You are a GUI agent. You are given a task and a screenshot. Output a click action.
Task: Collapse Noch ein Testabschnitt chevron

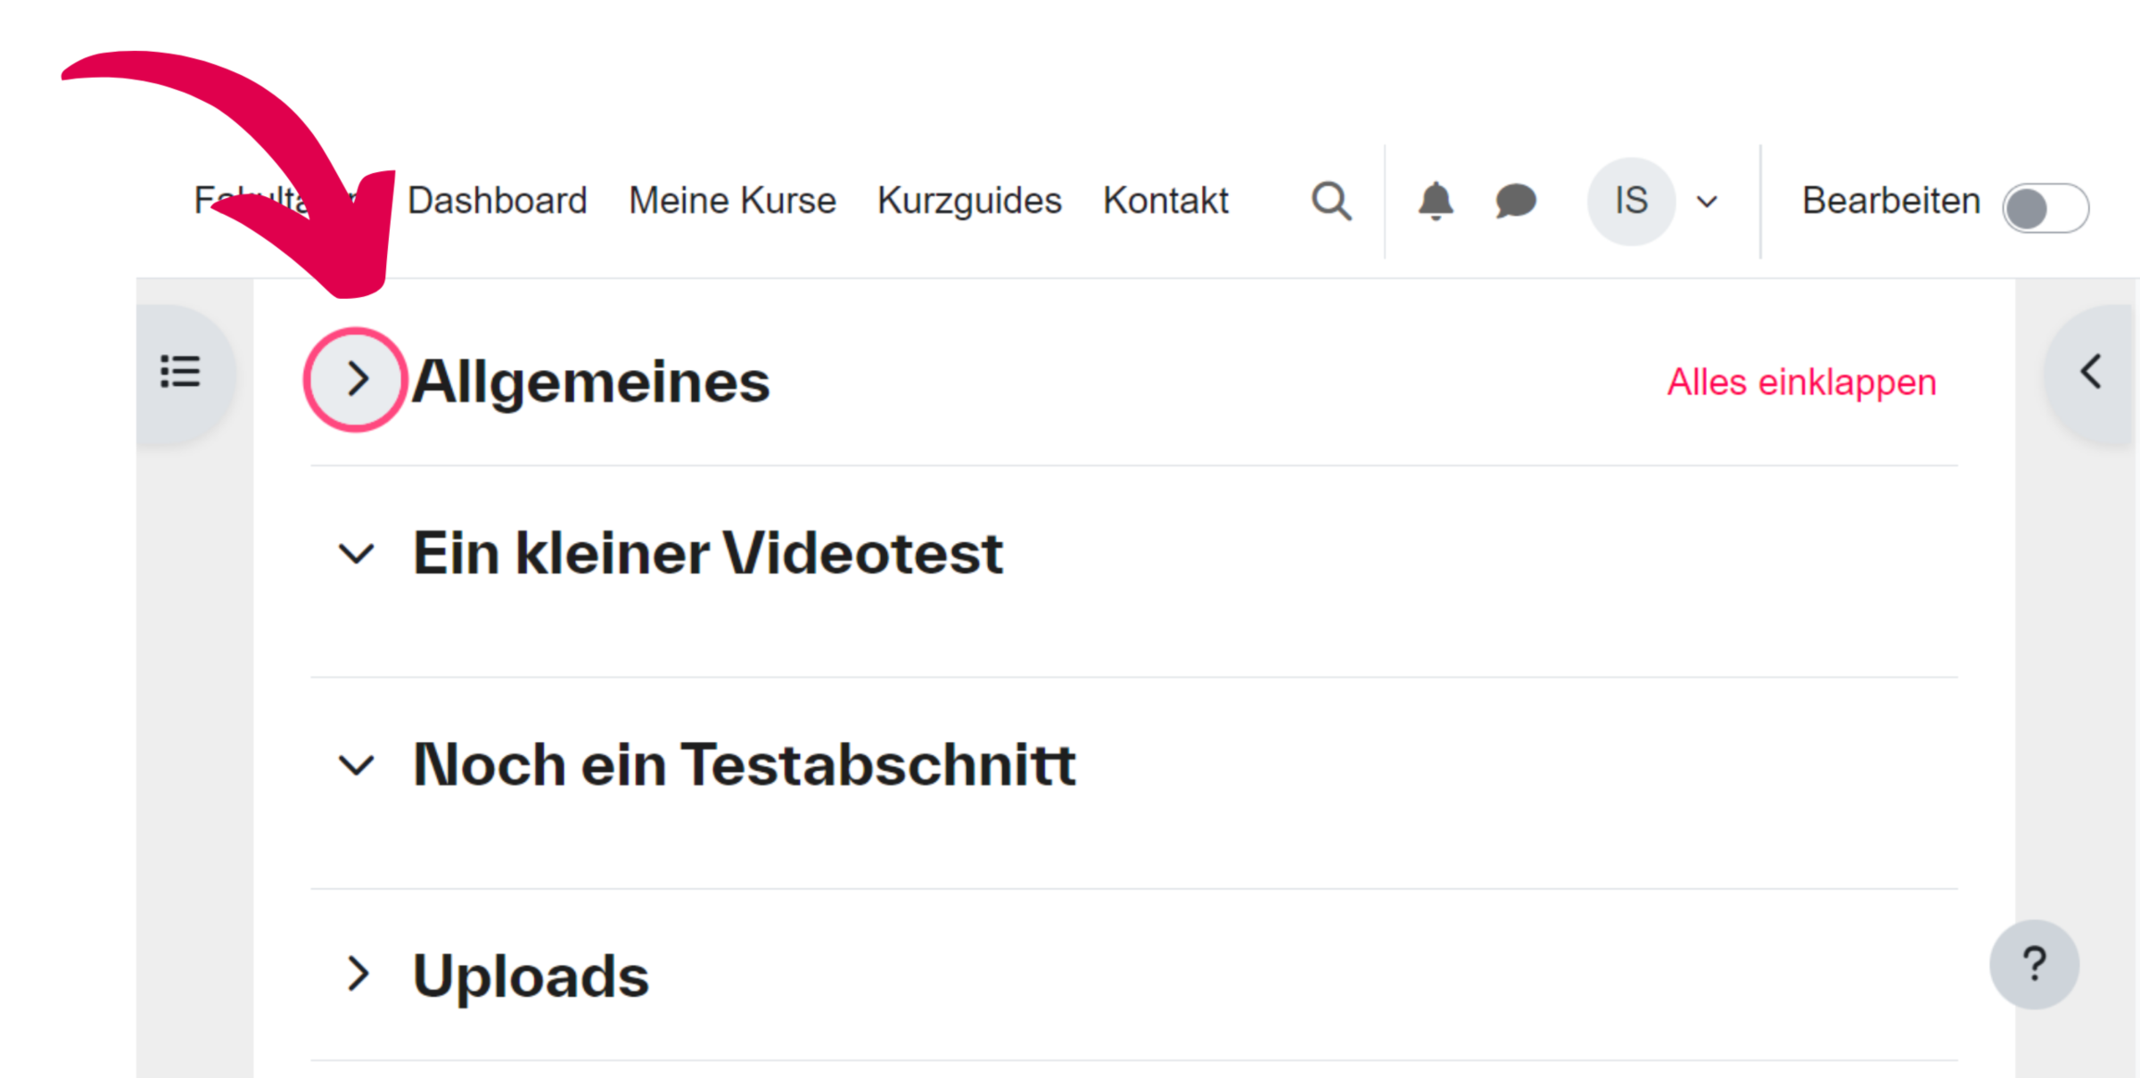click(356, 765)
